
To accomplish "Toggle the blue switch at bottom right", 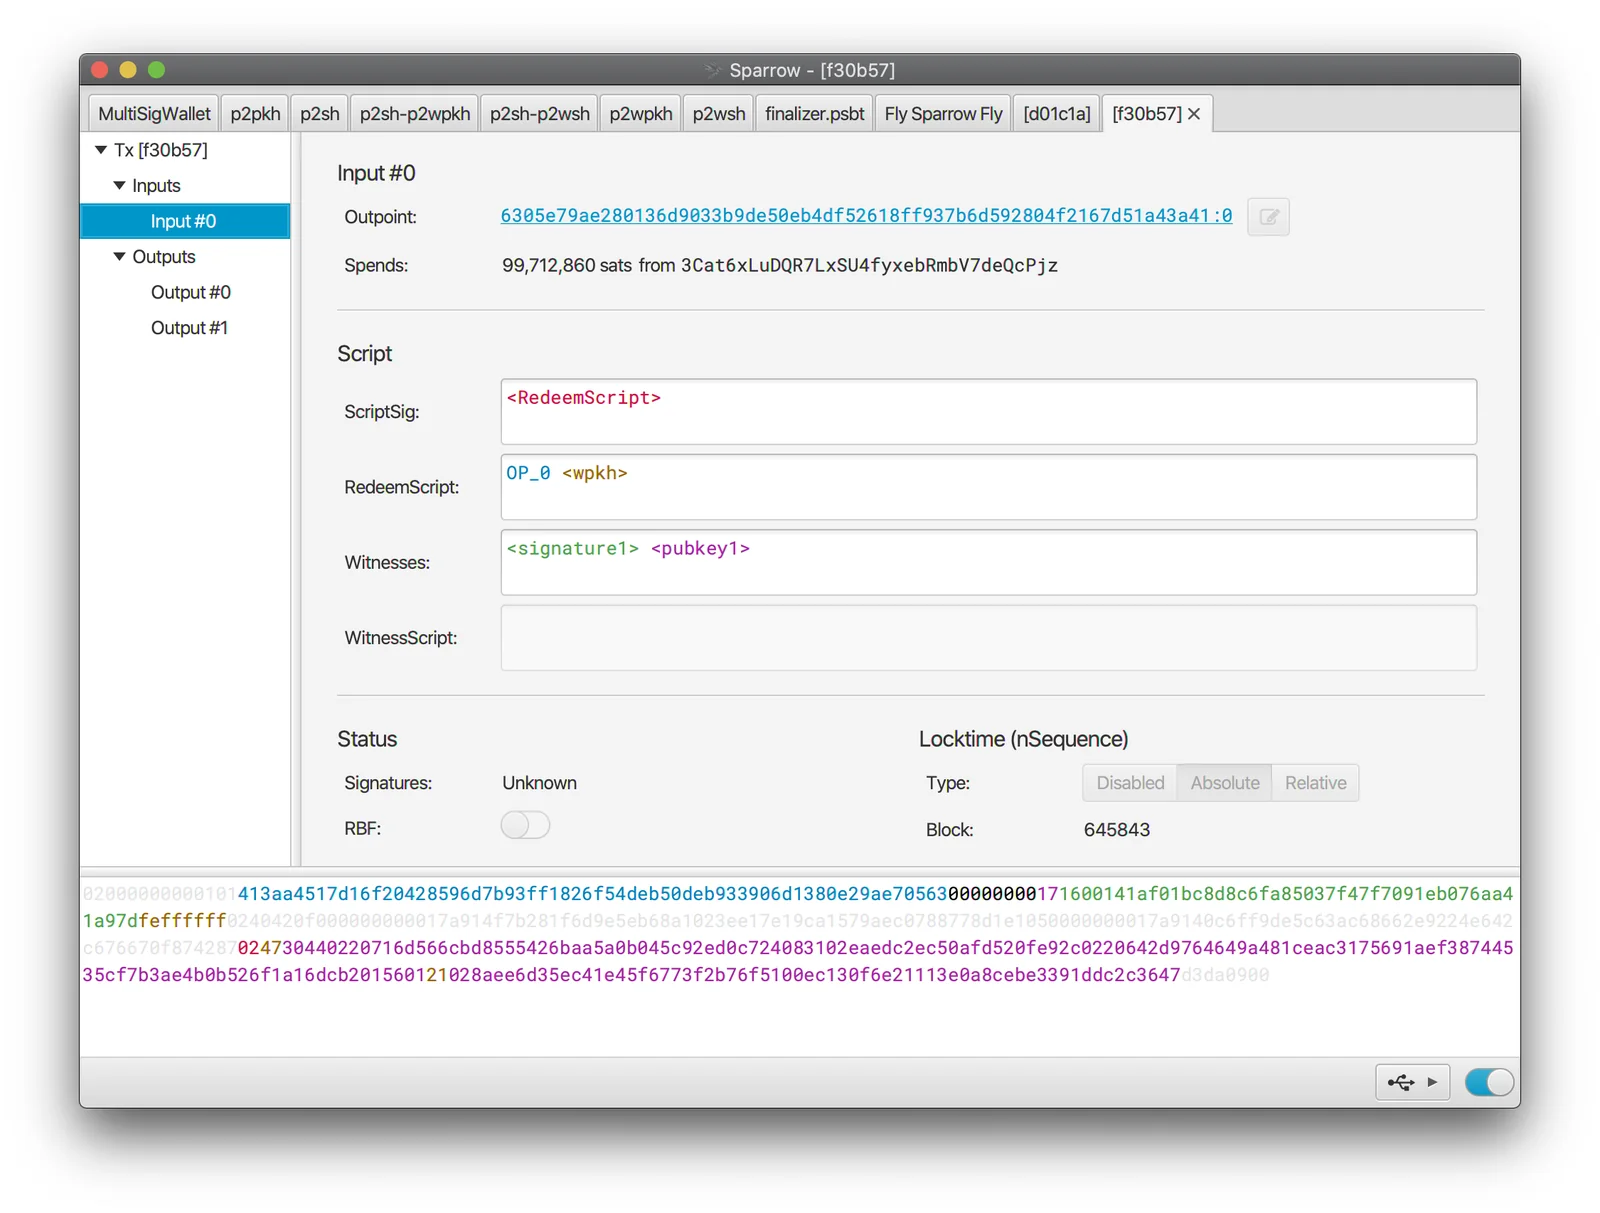I will 1489,1082.
